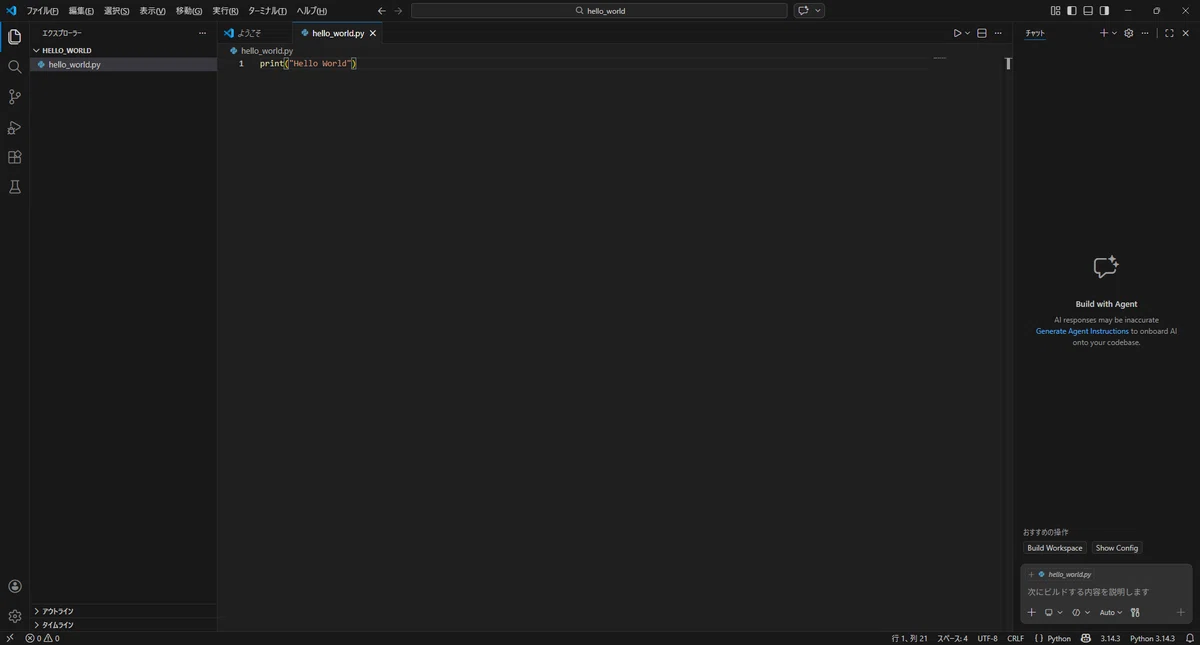Start a new chat with the plus icon
The width and height of the screenshot is (1200, 645).
point(1104,33)
